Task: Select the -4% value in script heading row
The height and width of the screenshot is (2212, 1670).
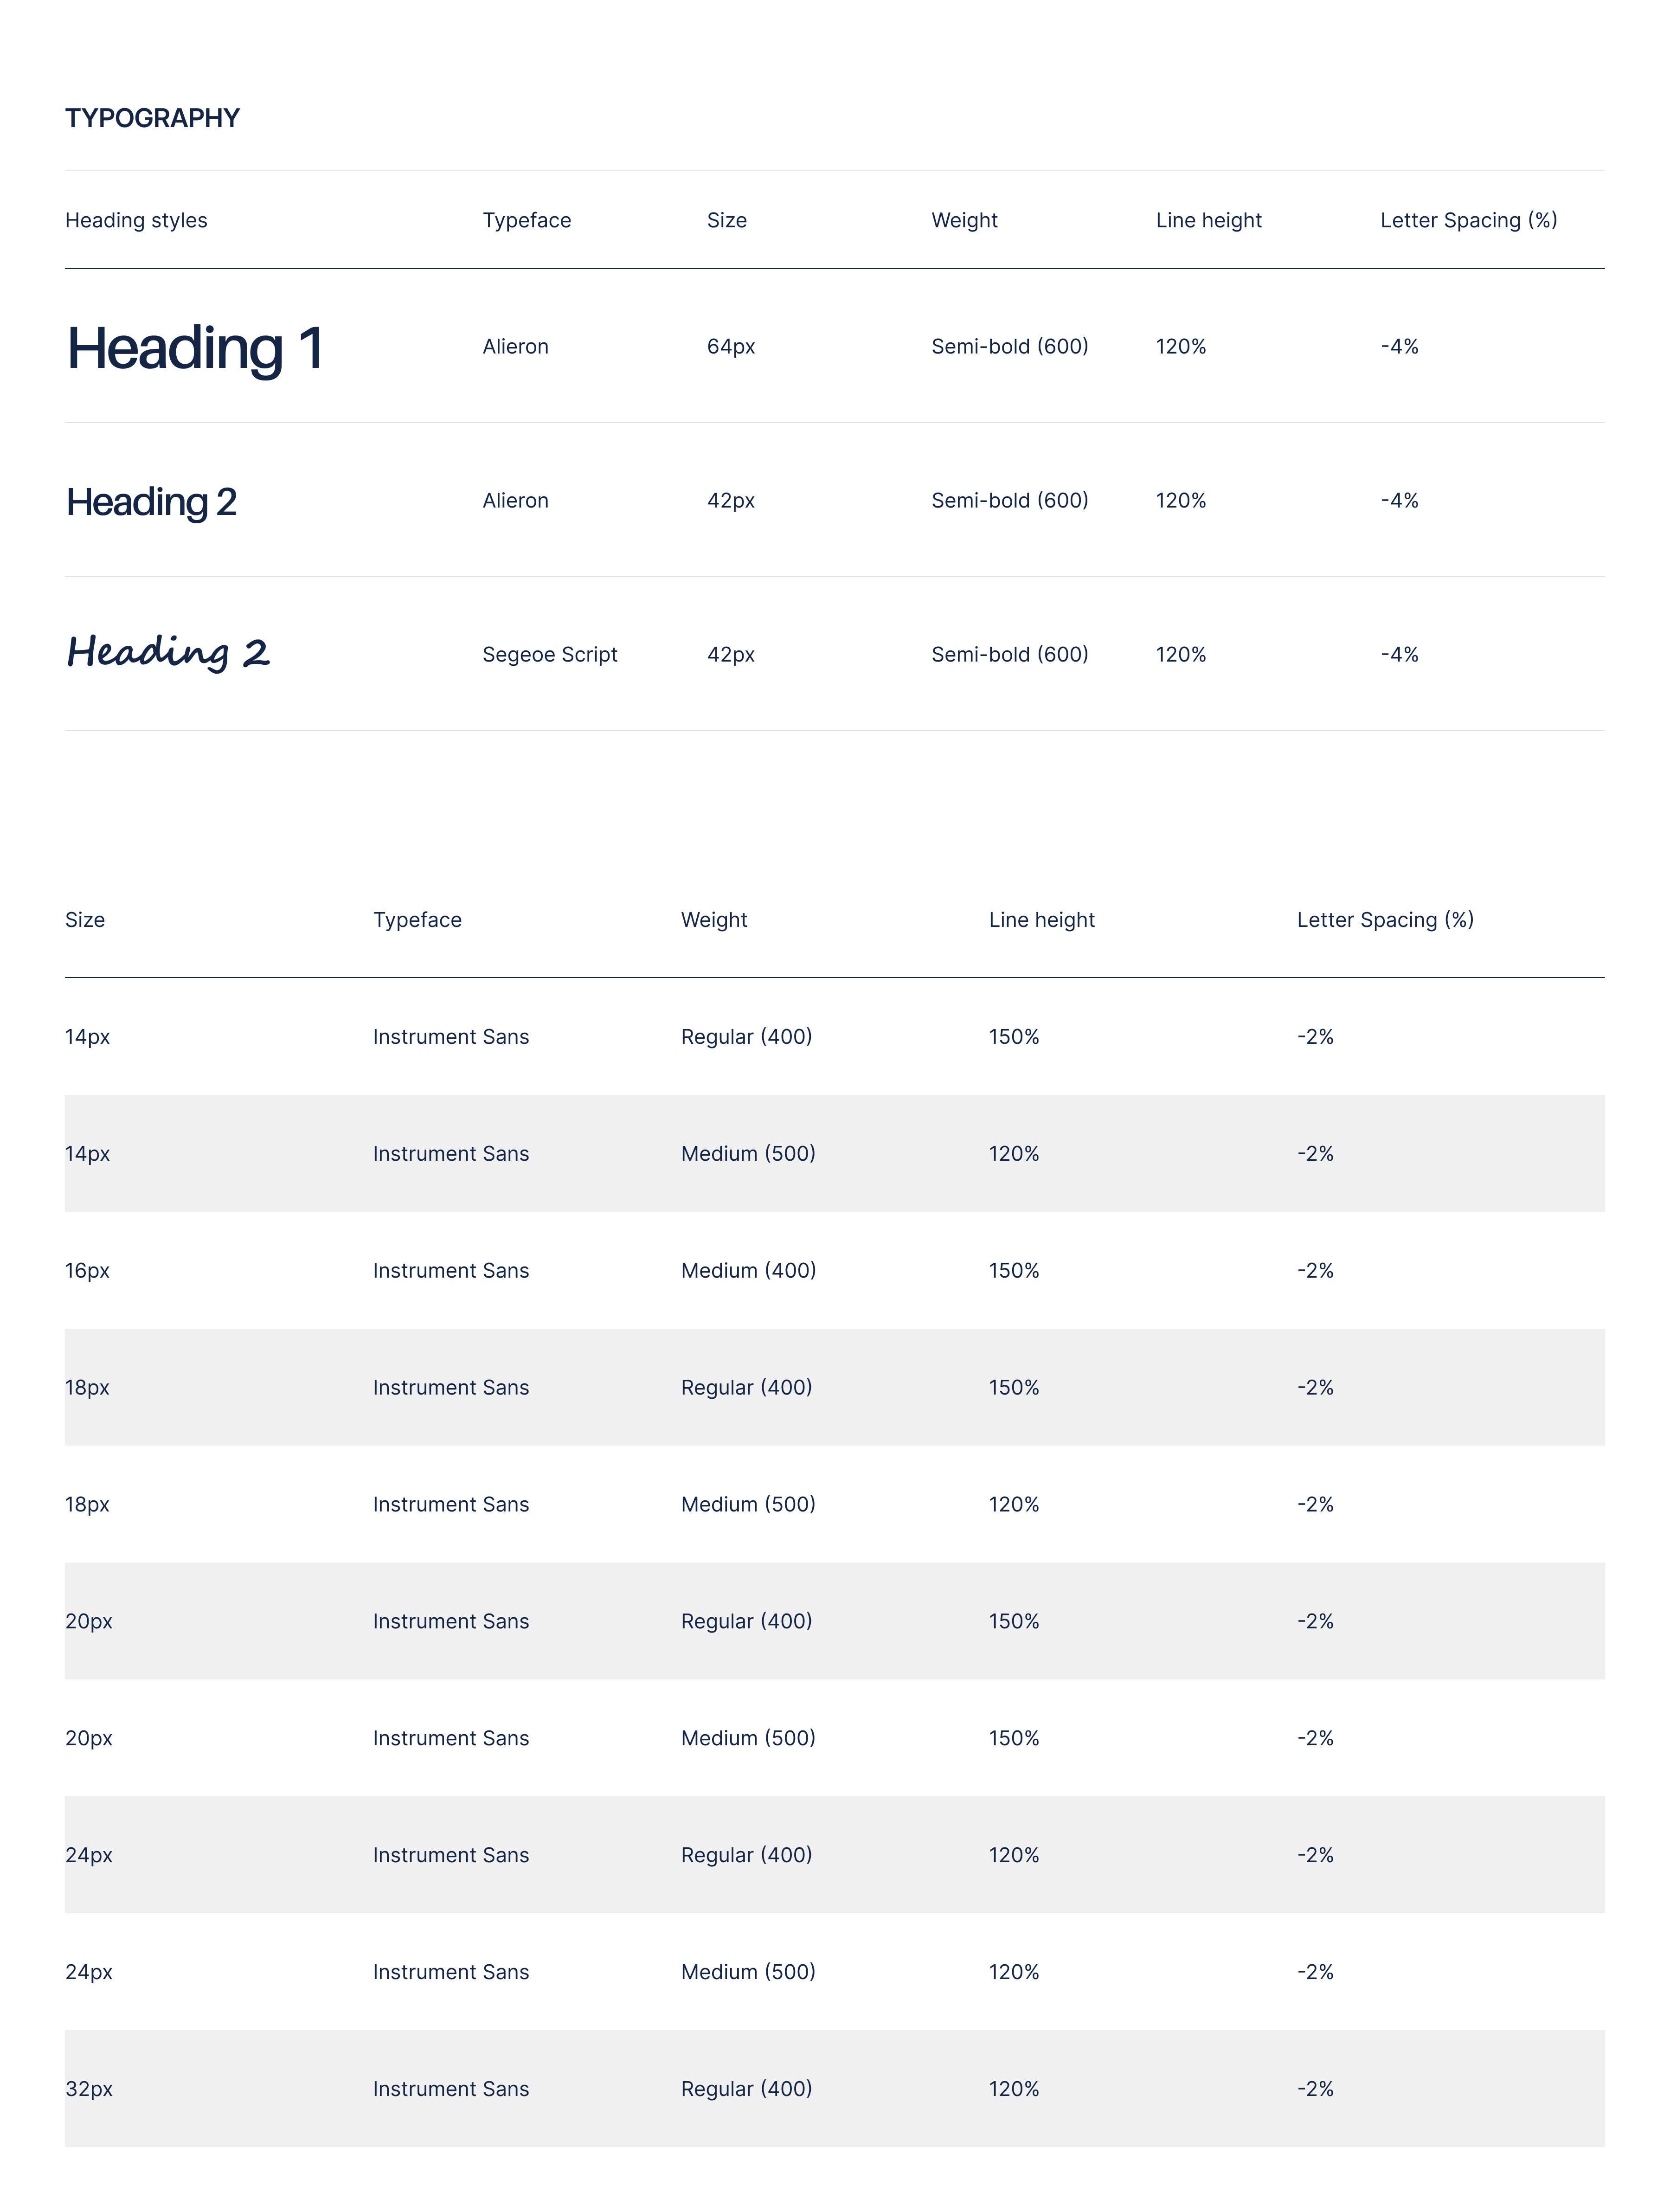Action: point(1399,654)
